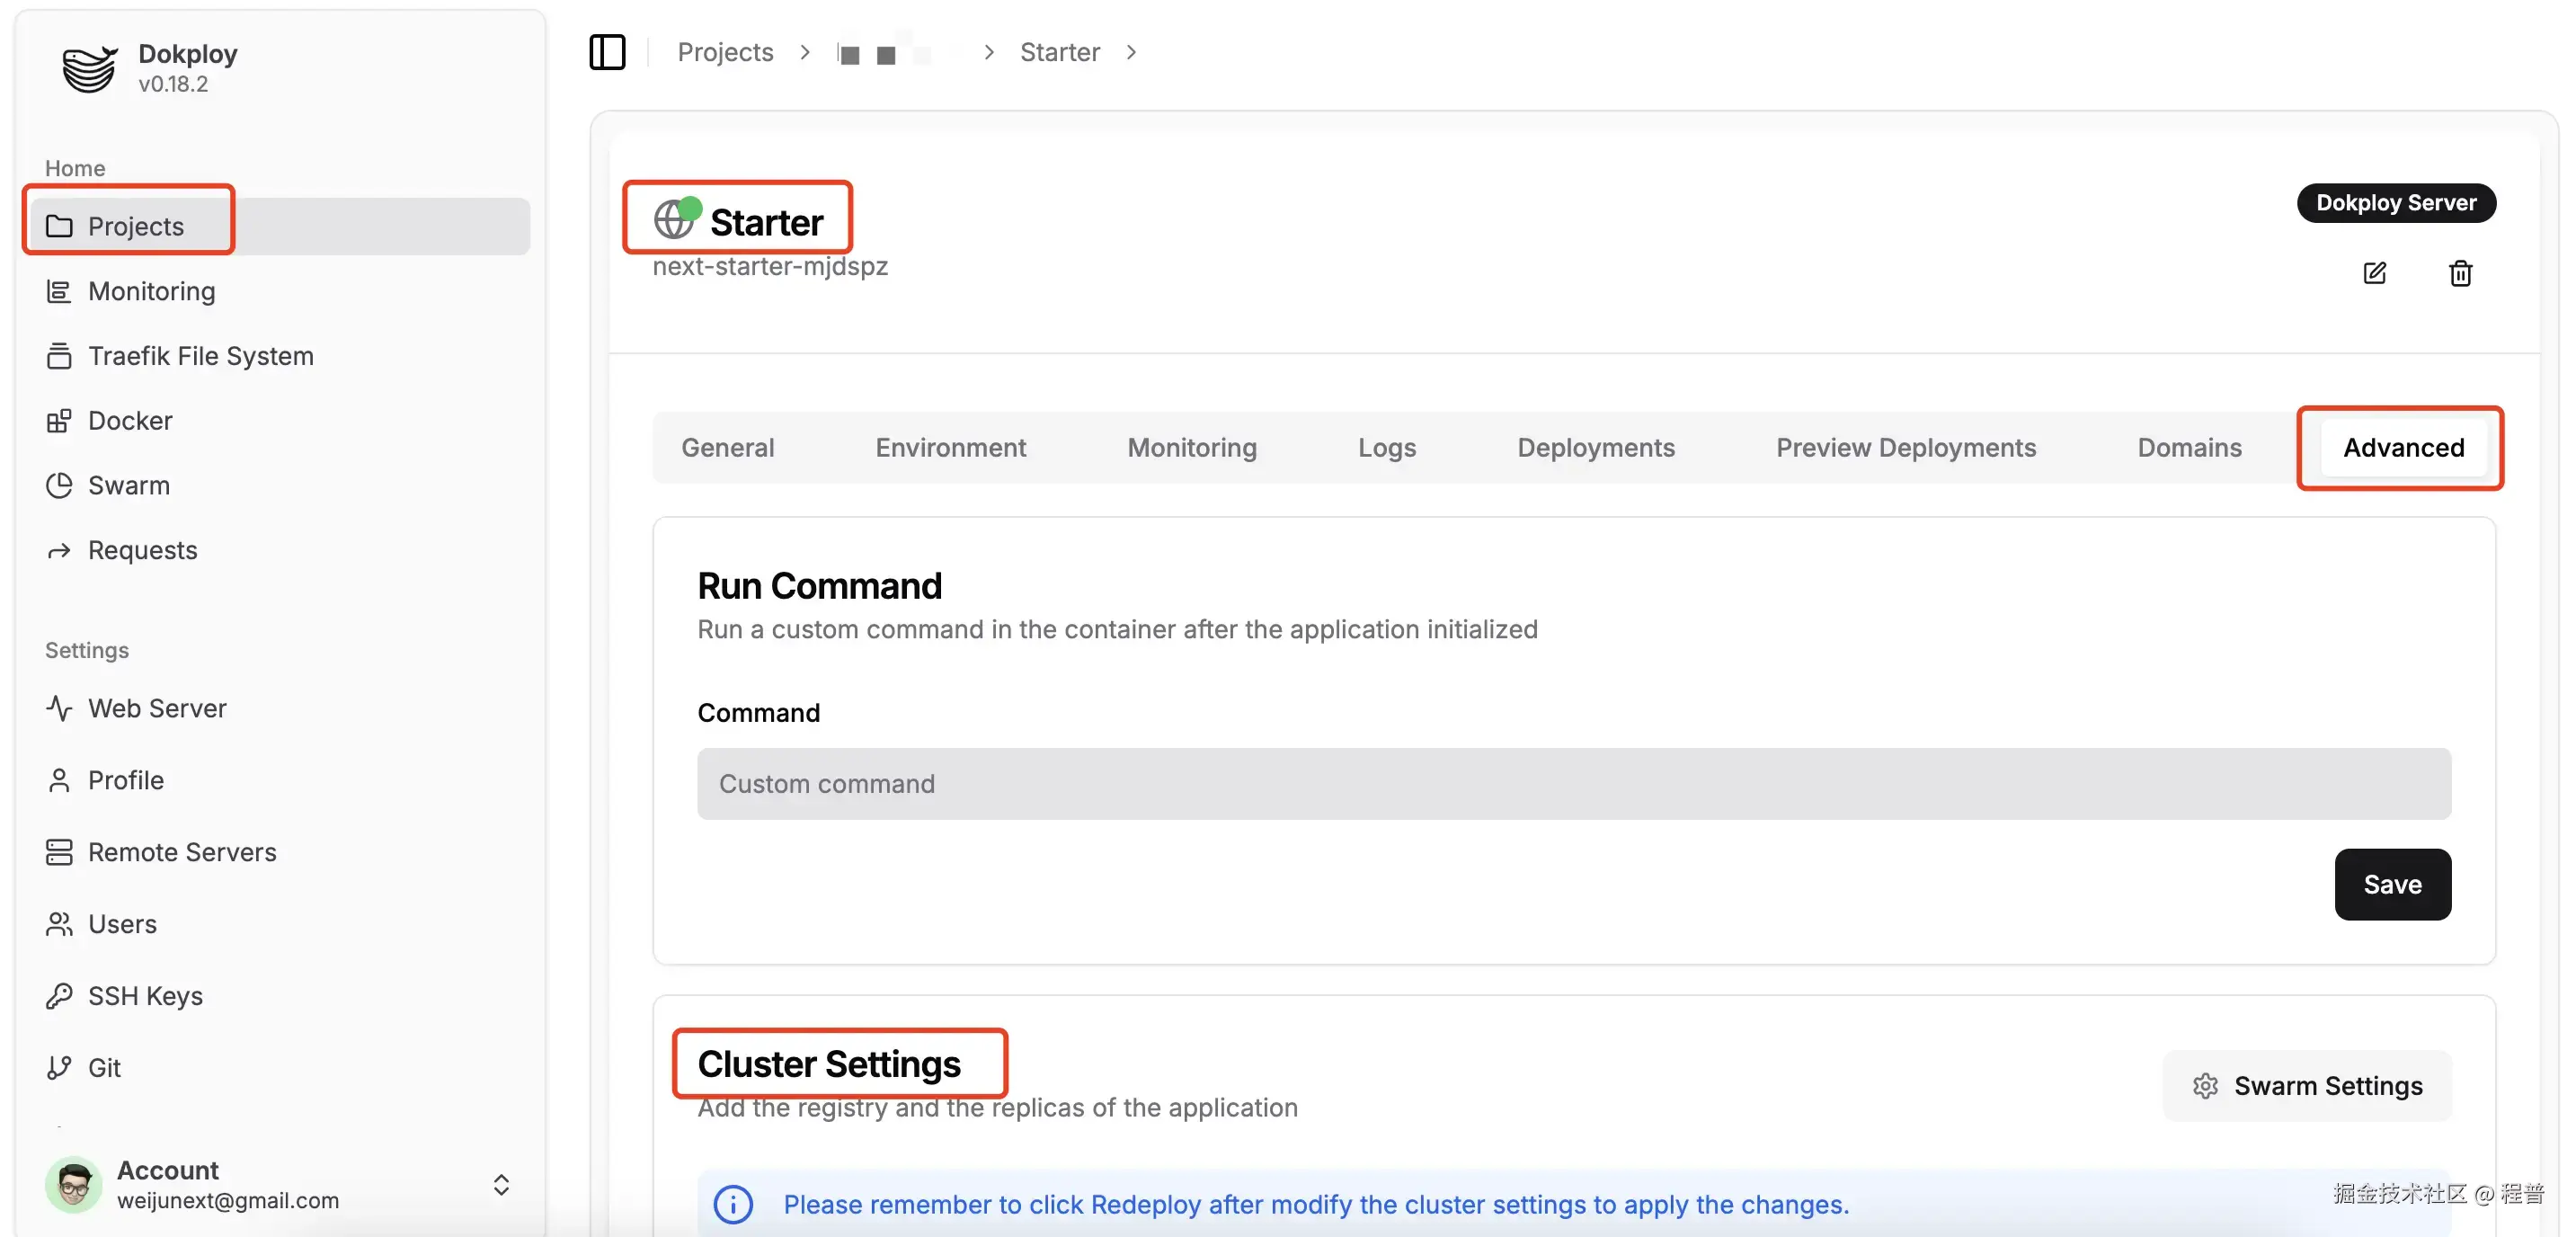Click the trash delete icon
2576x1237 pixels.
pyautogui.click(x=2460, y=273)
